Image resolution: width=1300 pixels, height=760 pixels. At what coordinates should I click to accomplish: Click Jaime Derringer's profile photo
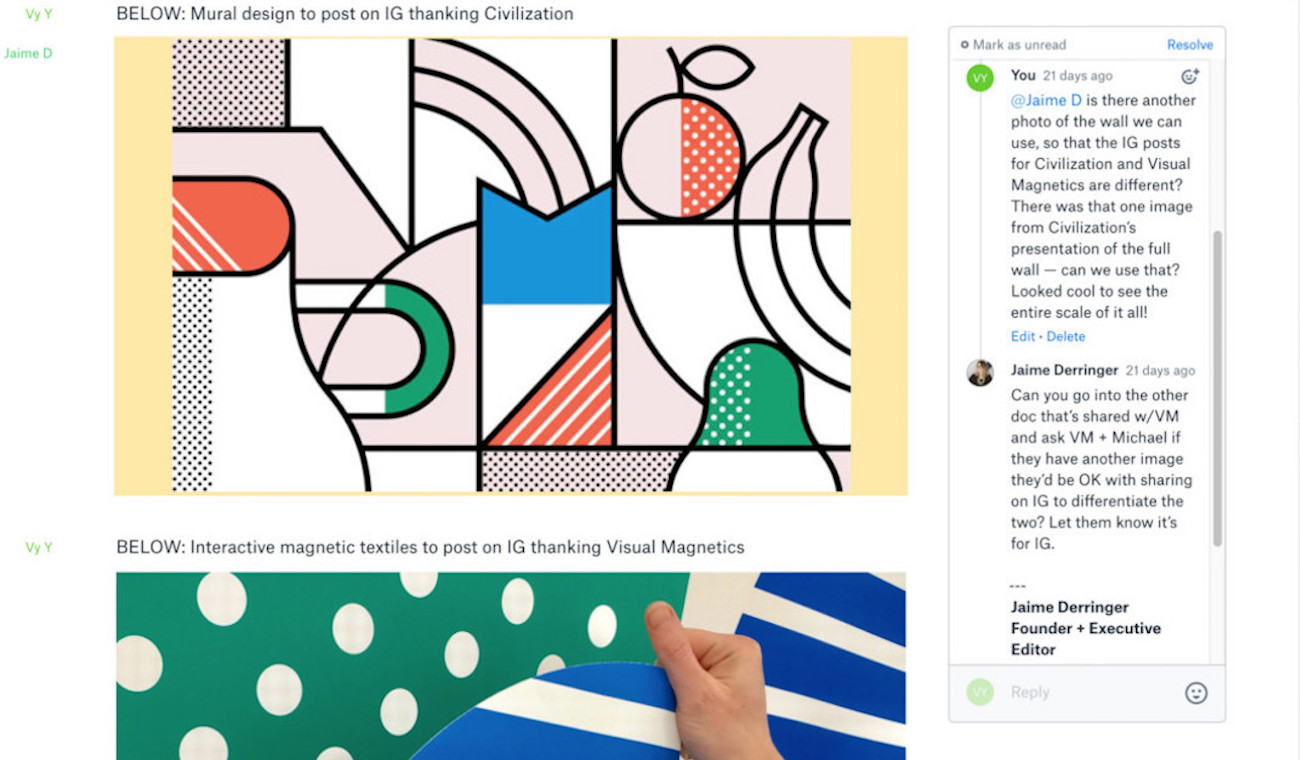[980, 372]
